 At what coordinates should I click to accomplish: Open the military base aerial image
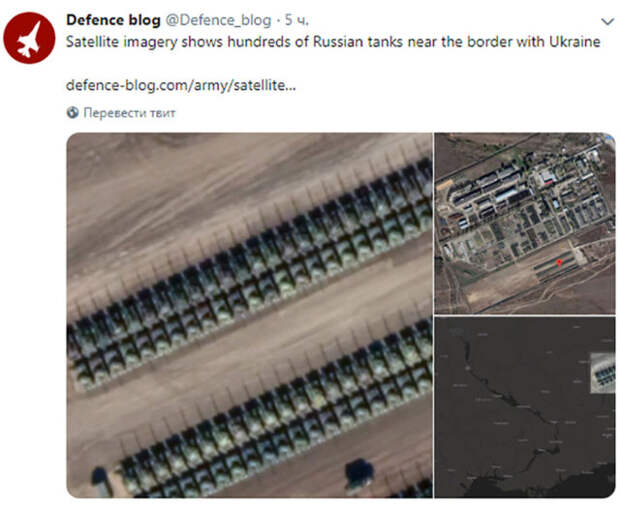pos(525,223)
